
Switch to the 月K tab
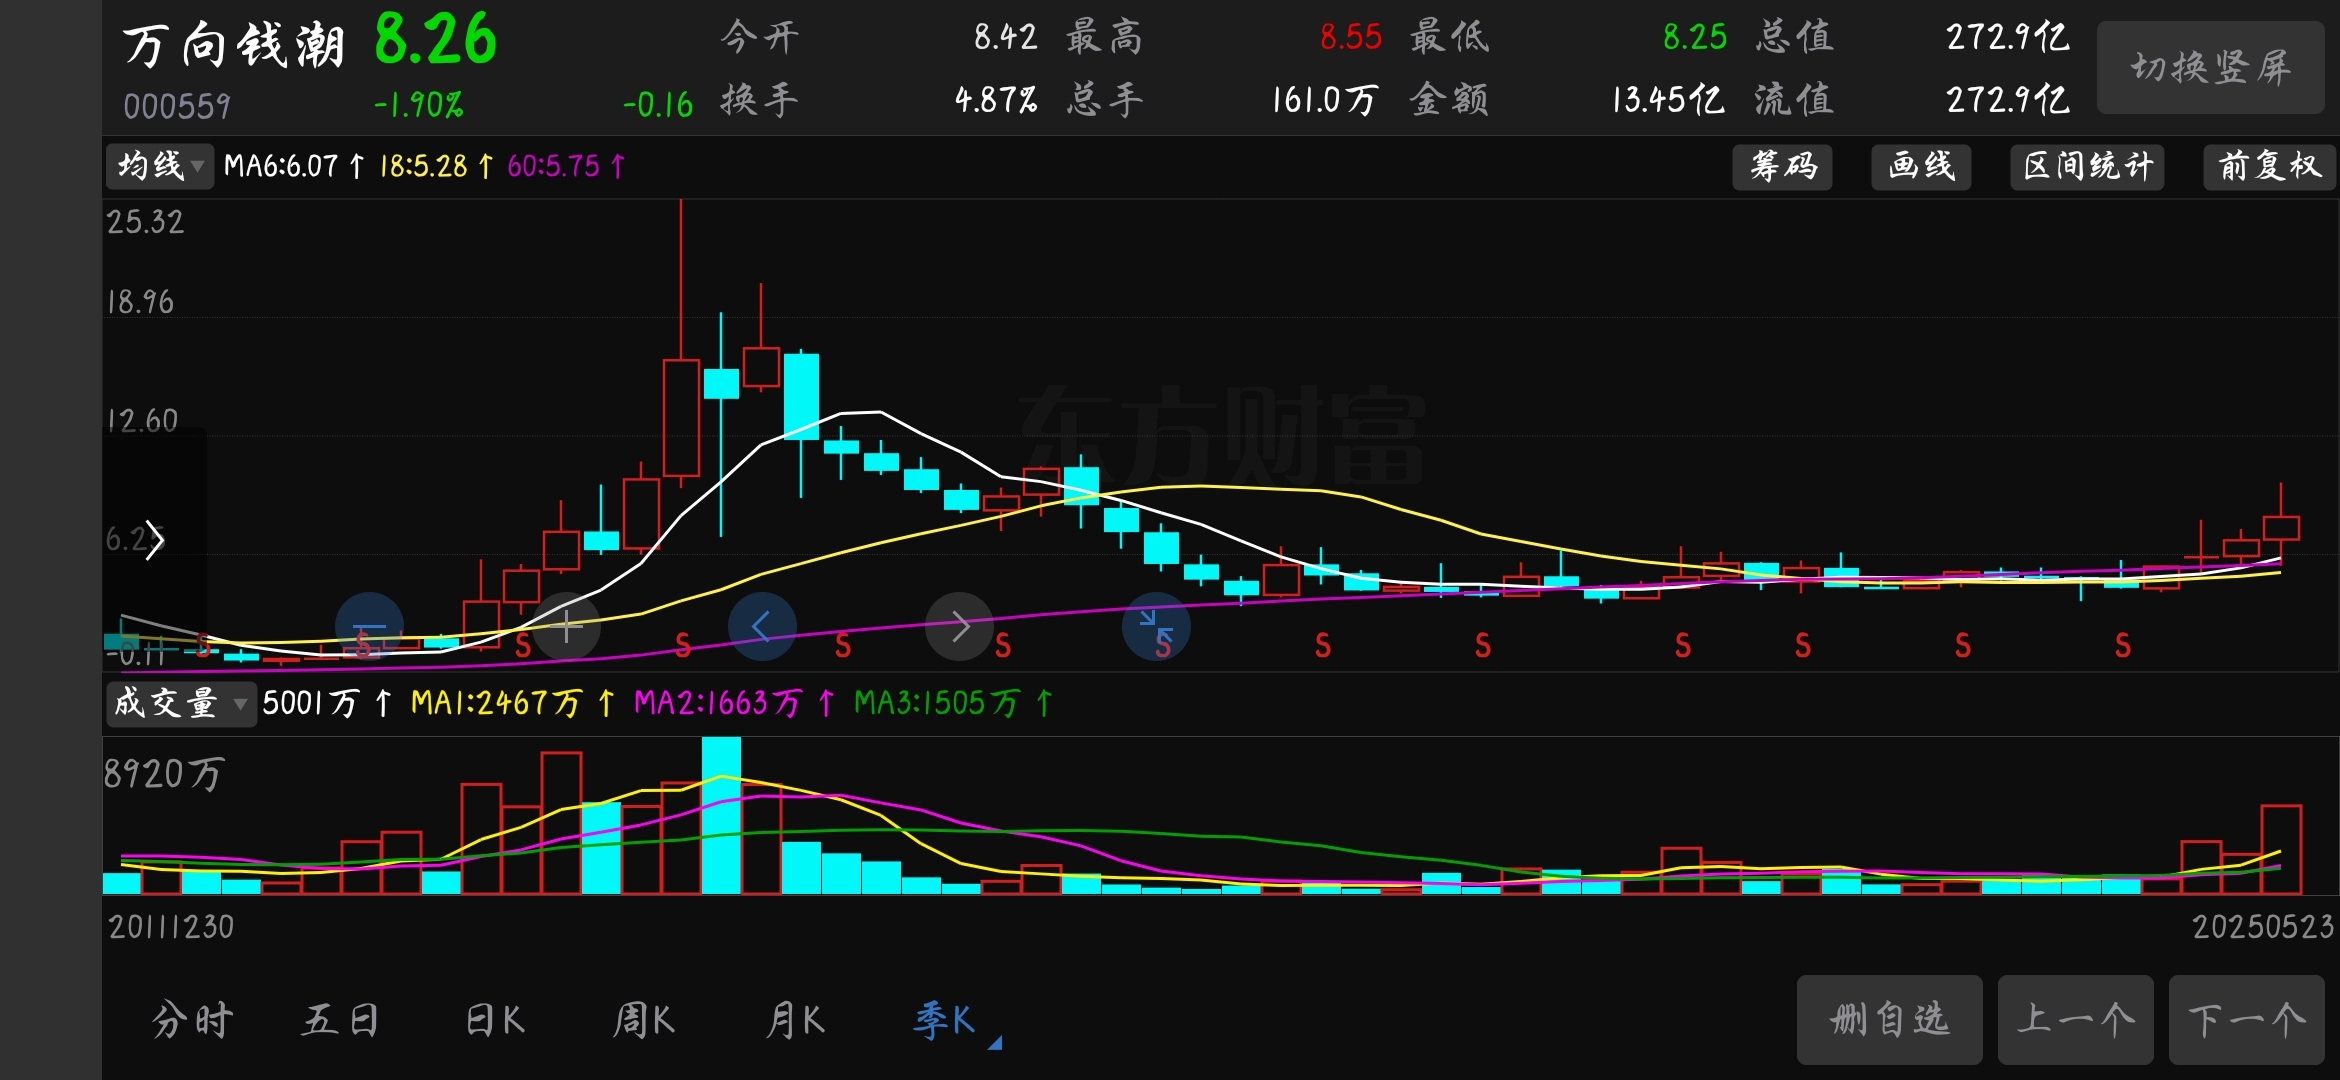(x=795, y=1020)
